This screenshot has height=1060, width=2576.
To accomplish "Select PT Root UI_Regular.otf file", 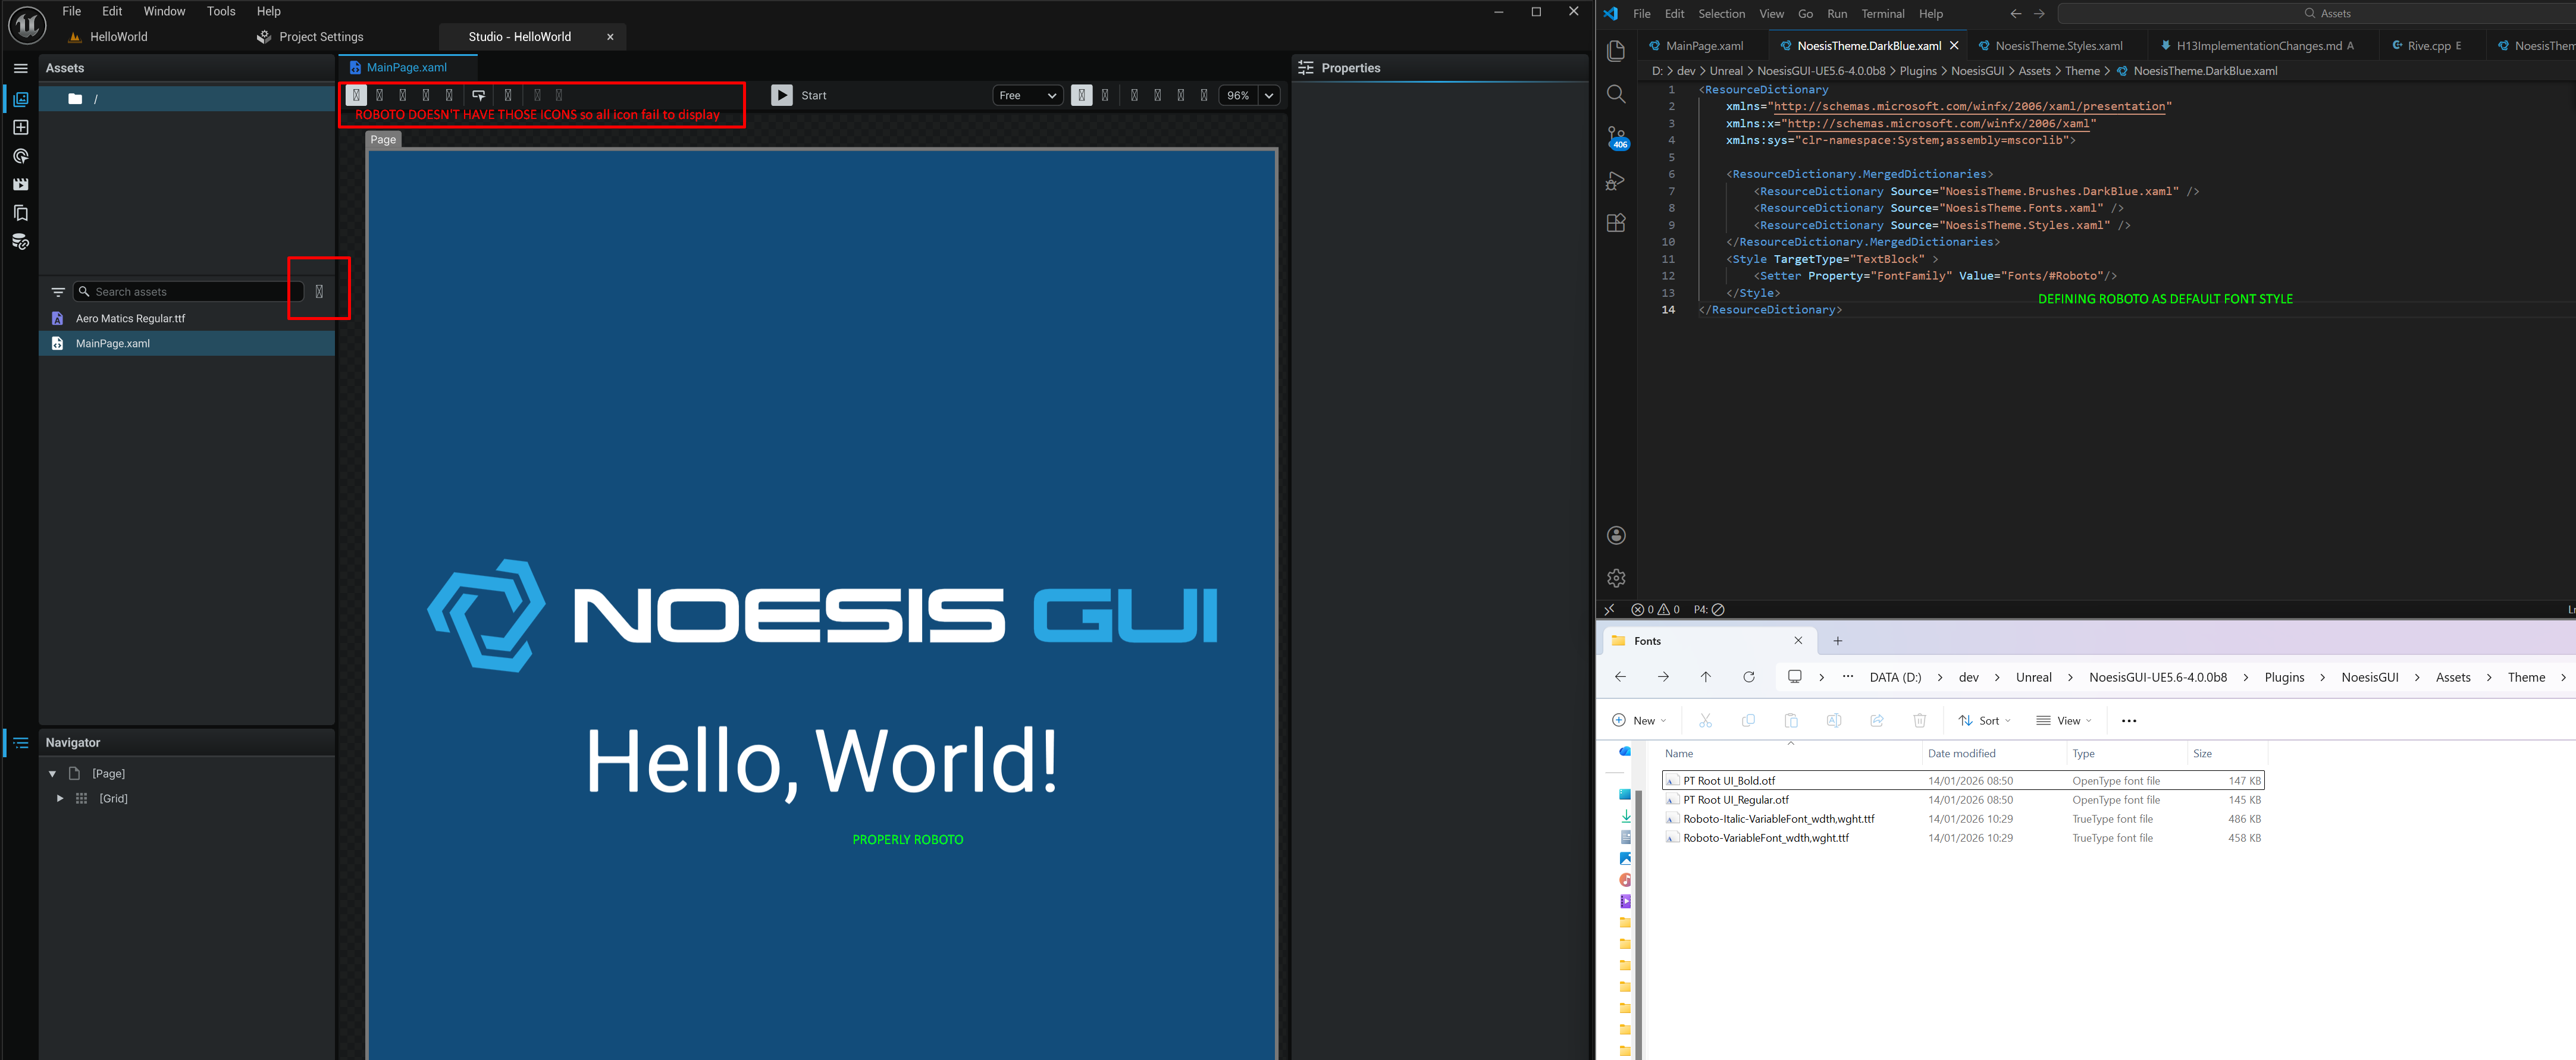I will click(x=1962, y=800).
